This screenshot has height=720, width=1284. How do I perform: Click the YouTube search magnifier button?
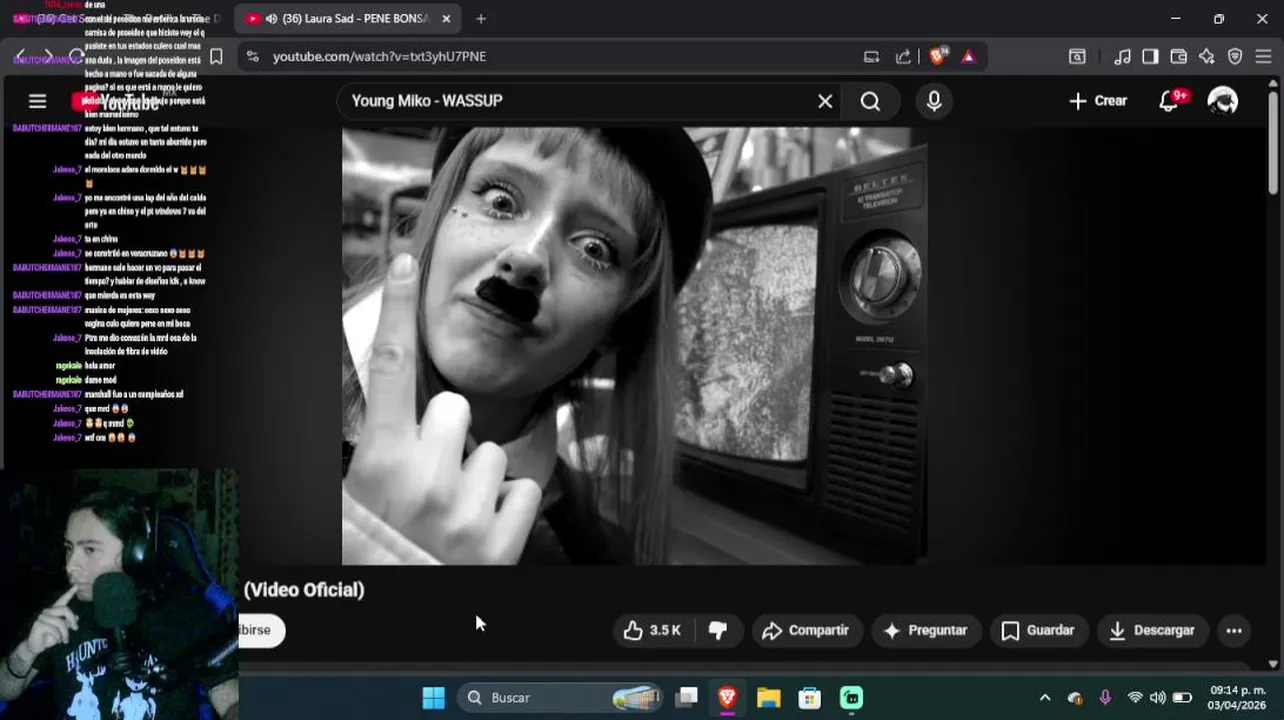pos(870,101)
